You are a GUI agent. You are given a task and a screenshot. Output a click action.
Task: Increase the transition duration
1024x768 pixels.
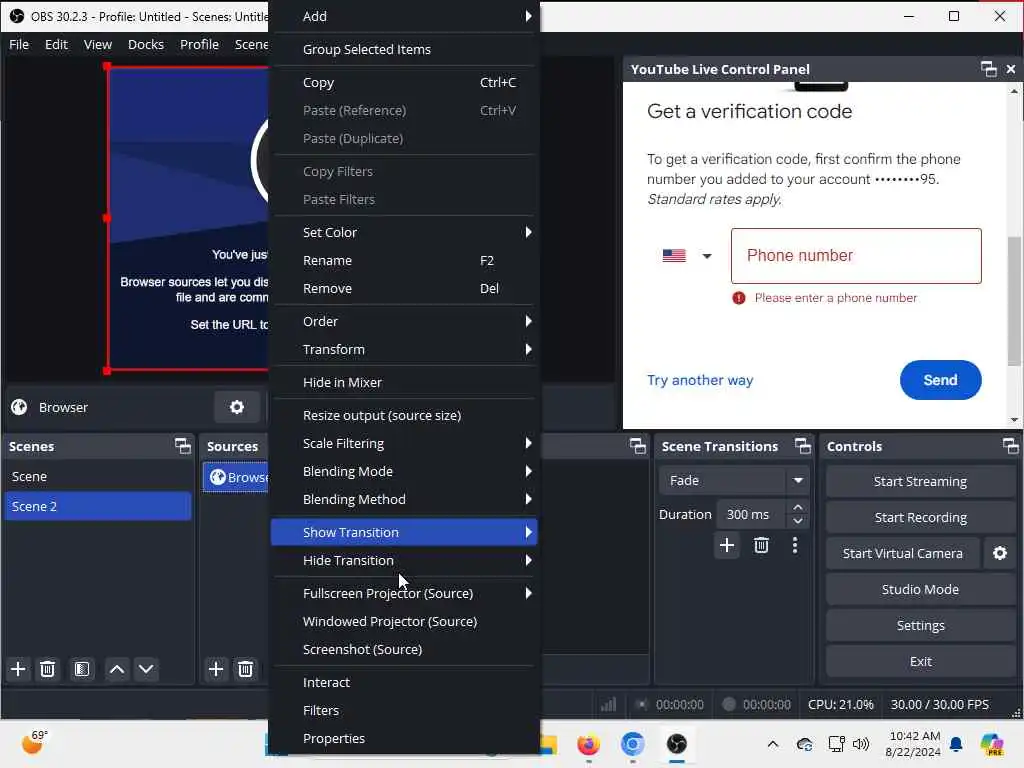[x=797, y=507]
